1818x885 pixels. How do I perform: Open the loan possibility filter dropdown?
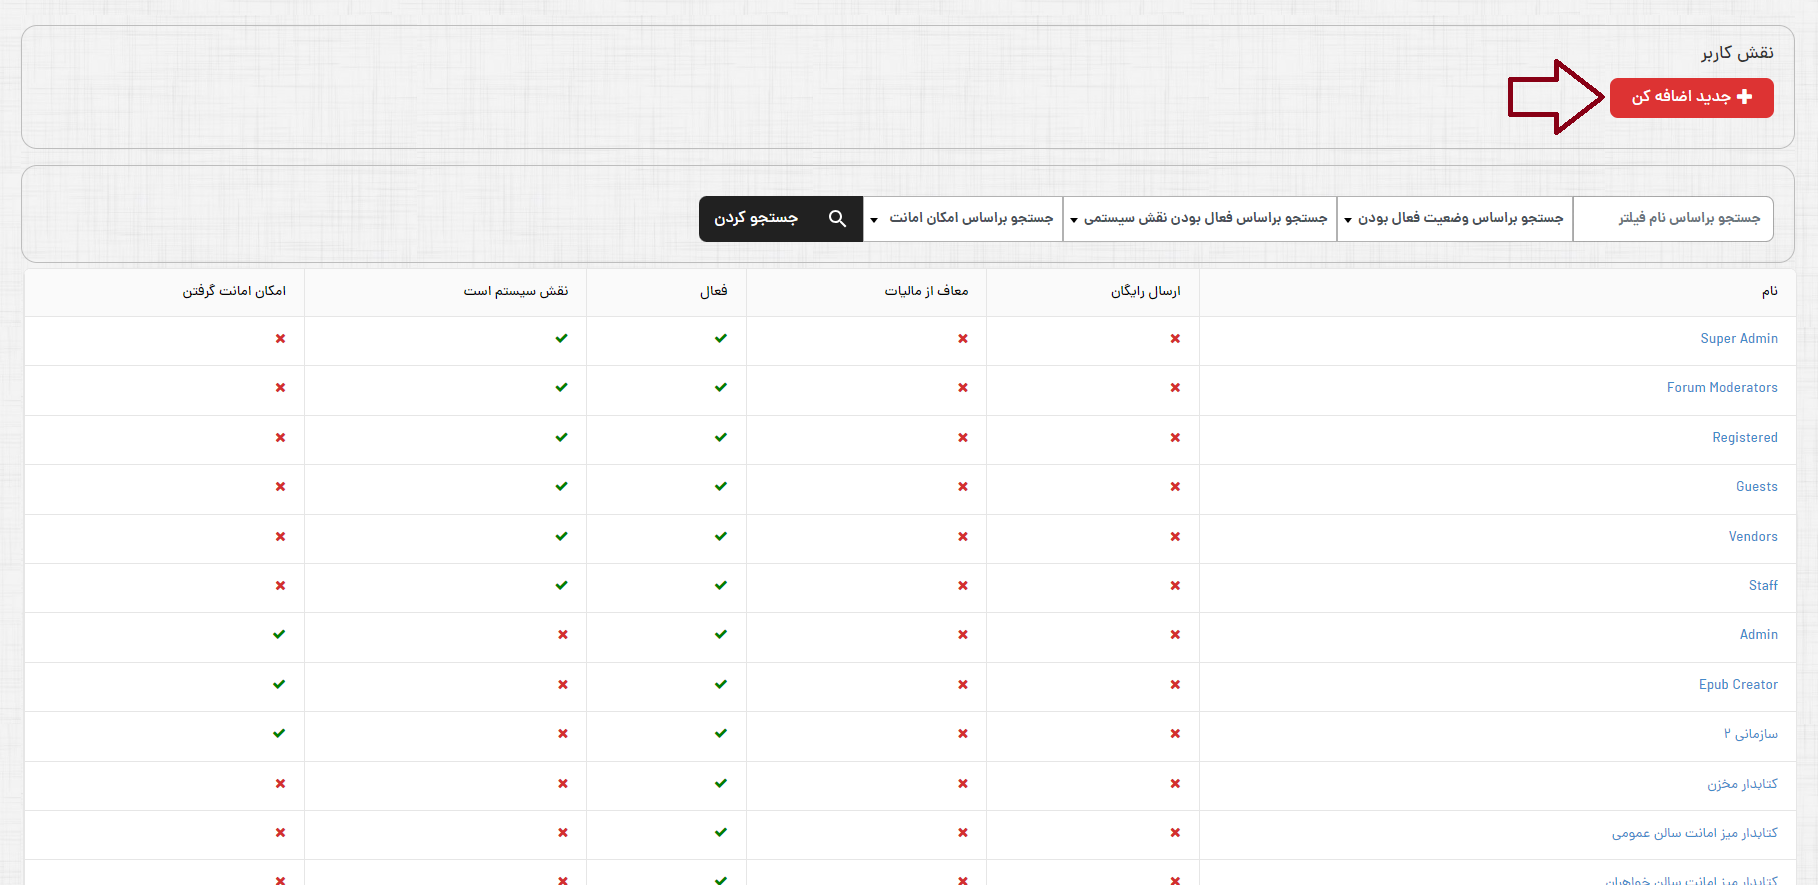[x=963, y=219]
